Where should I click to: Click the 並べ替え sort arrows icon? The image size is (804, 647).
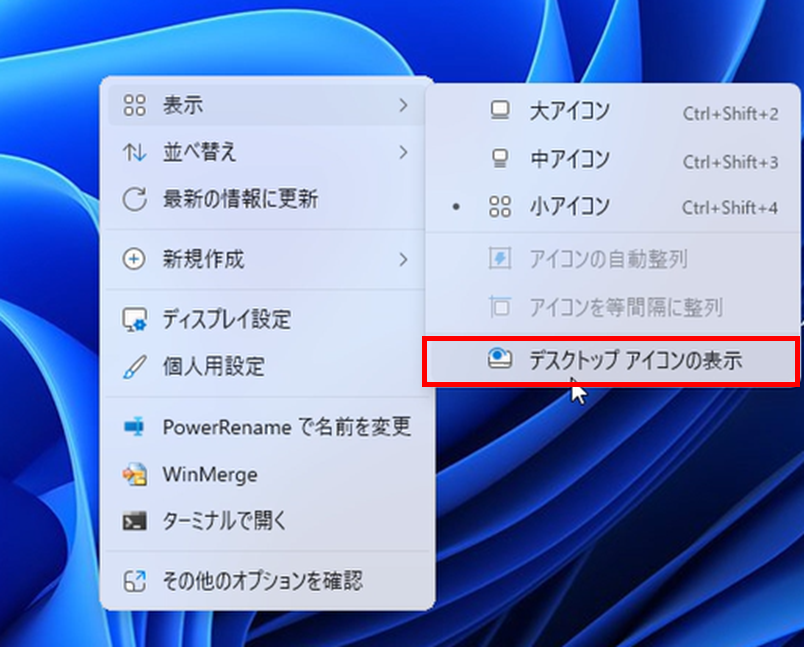click(134, 152)
